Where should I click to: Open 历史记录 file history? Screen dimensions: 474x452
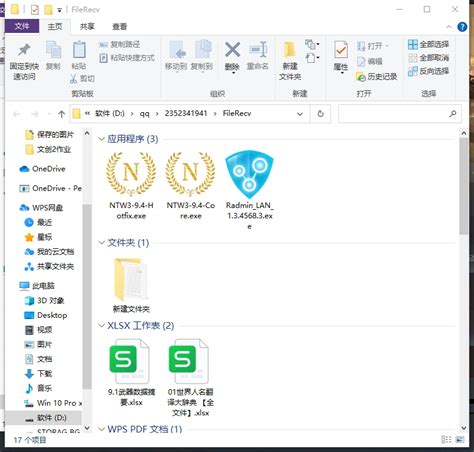click(x=377, y=77)
